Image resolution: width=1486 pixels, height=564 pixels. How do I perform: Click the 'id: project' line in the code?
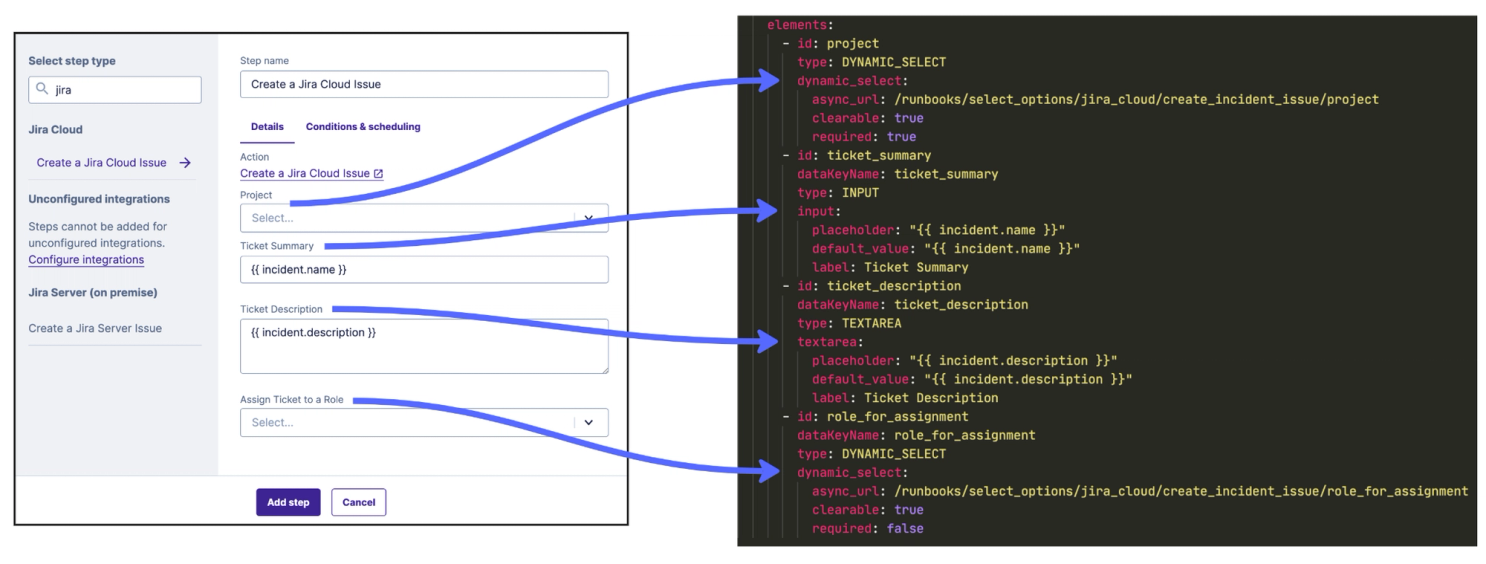point(830,43)
